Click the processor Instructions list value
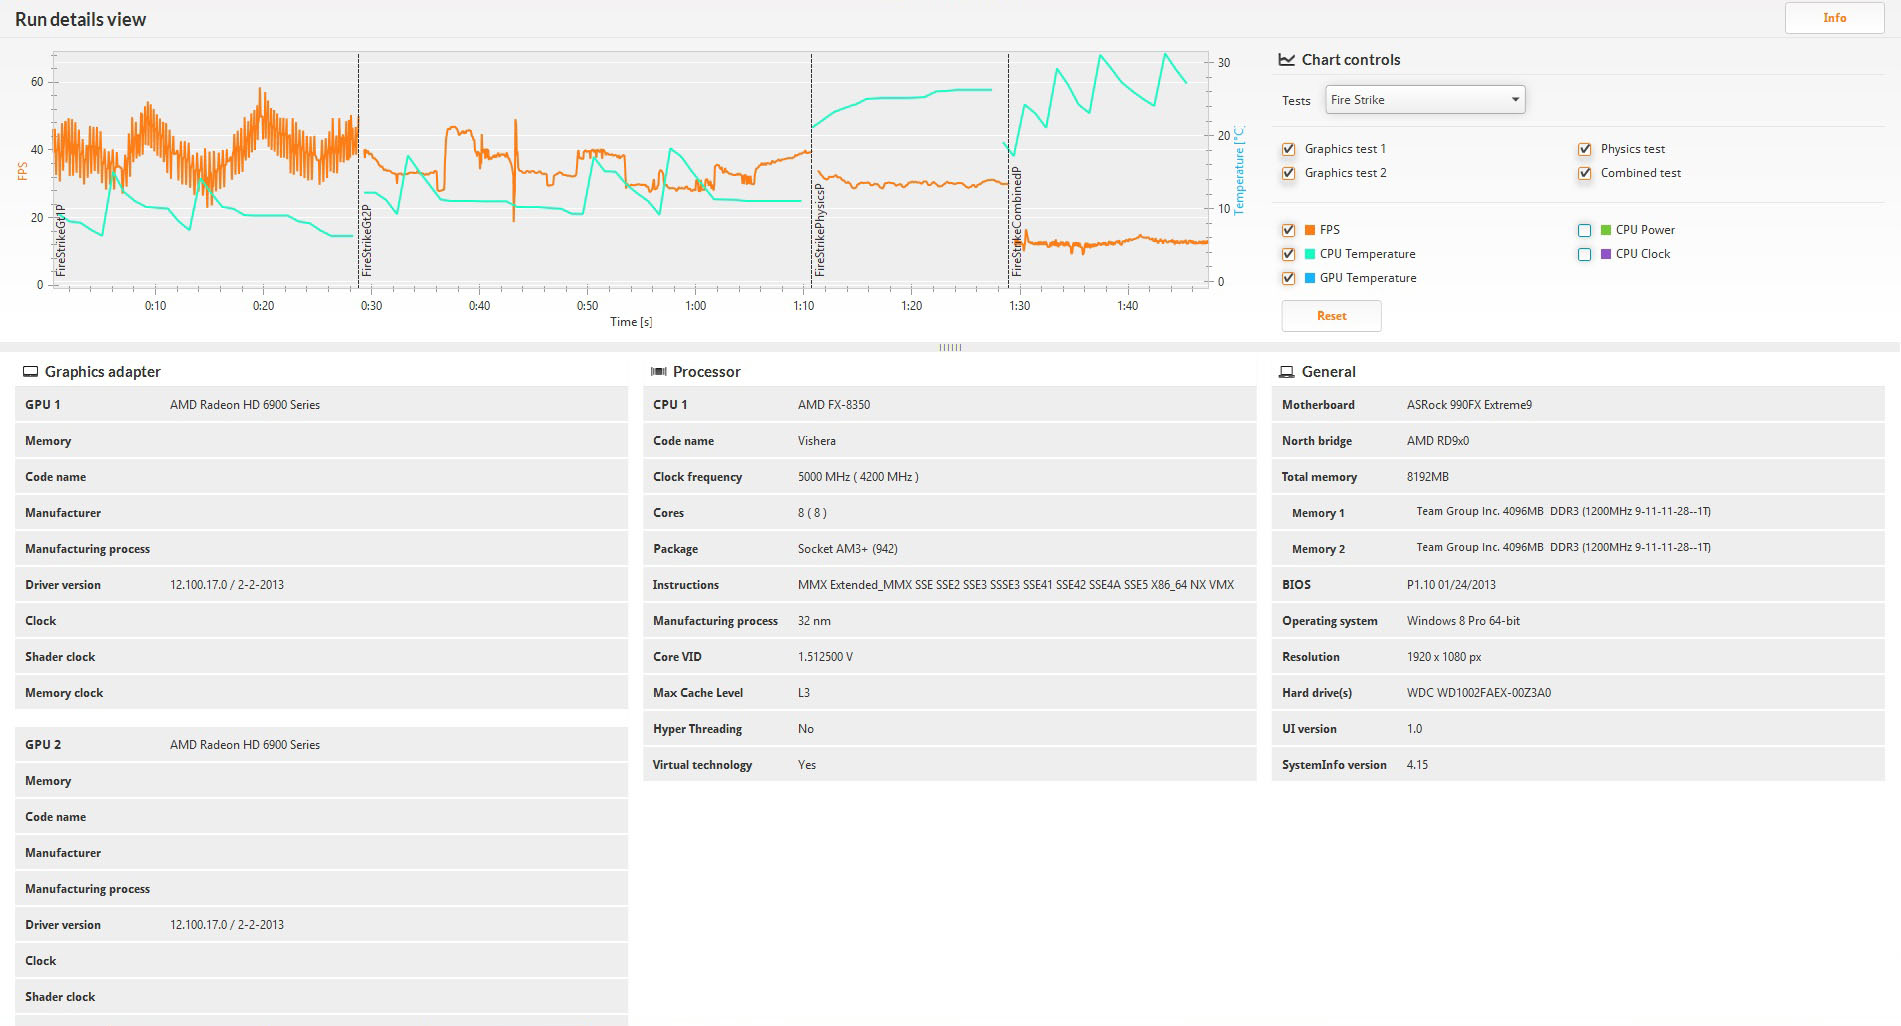 coord(1016,585)
